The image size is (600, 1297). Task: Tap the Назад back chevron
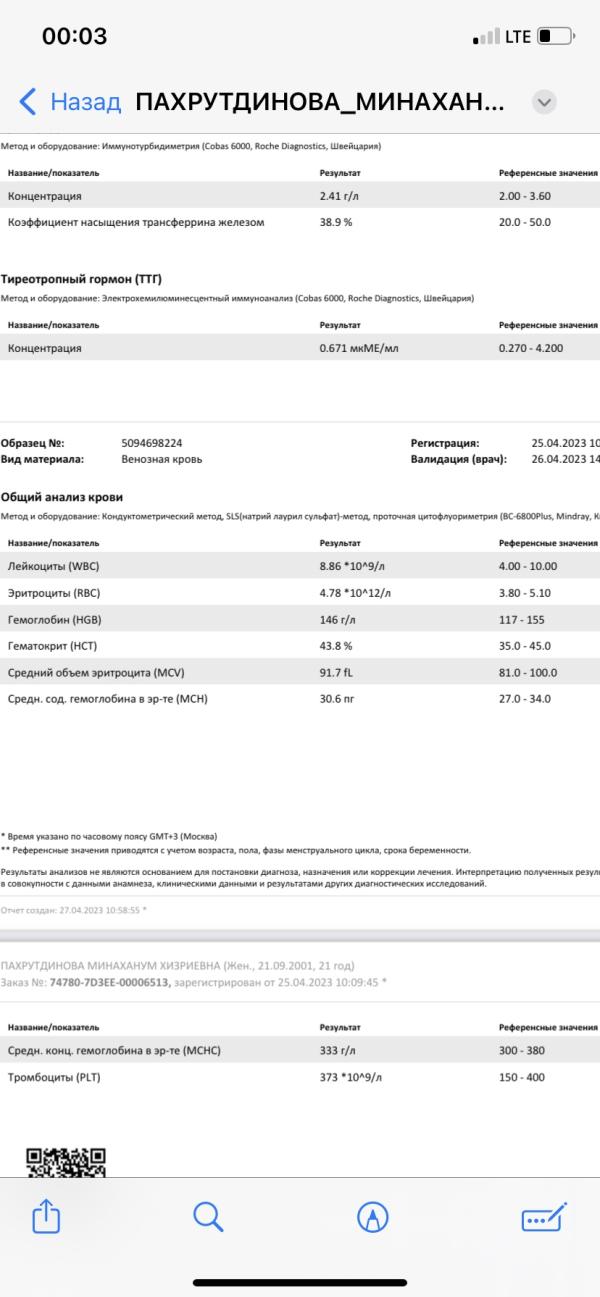(28, 102)
